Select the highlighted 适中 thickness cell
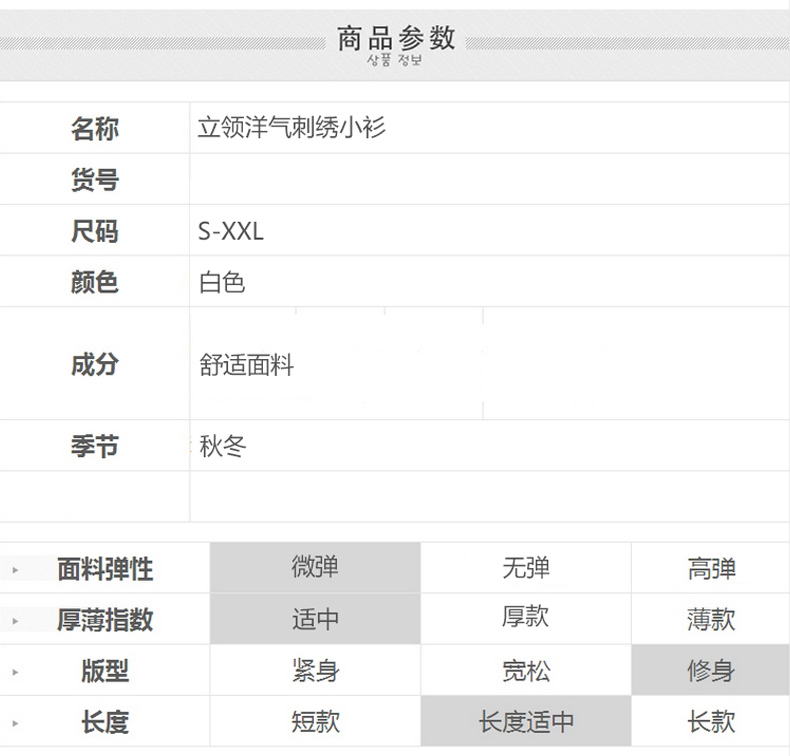 315,619
